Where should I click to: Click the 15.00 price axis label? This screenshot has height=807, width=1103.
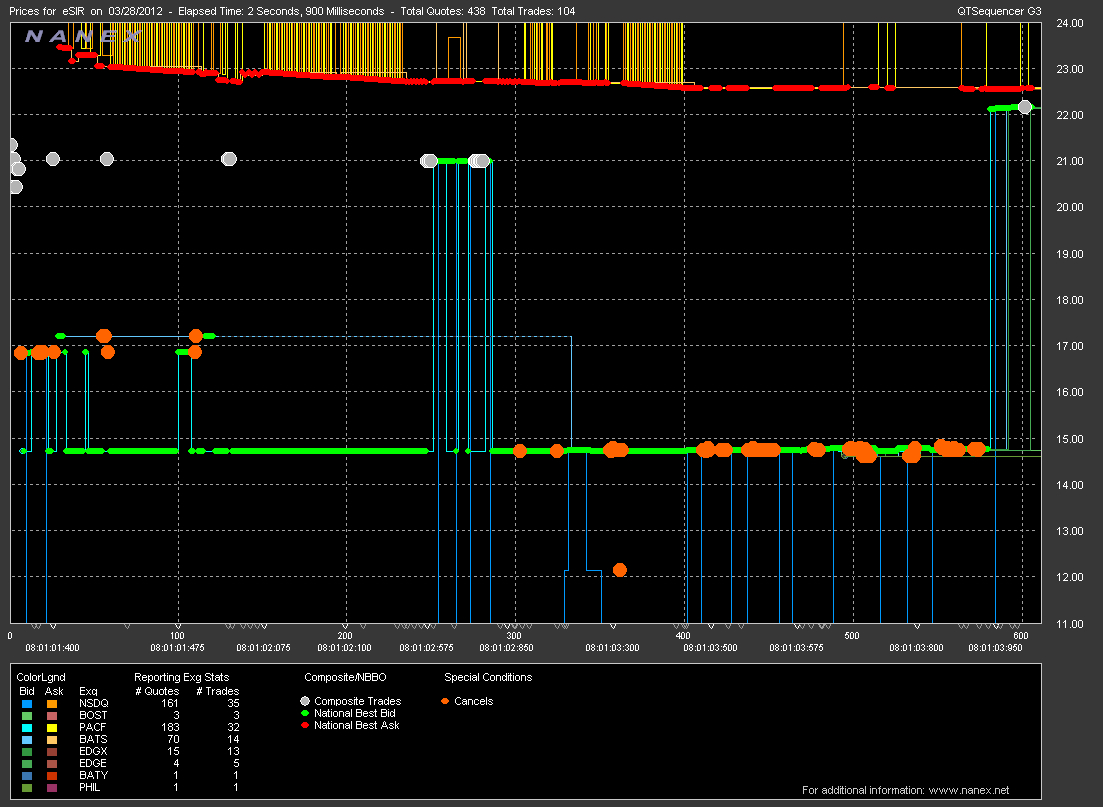[x=1070, y=439]
